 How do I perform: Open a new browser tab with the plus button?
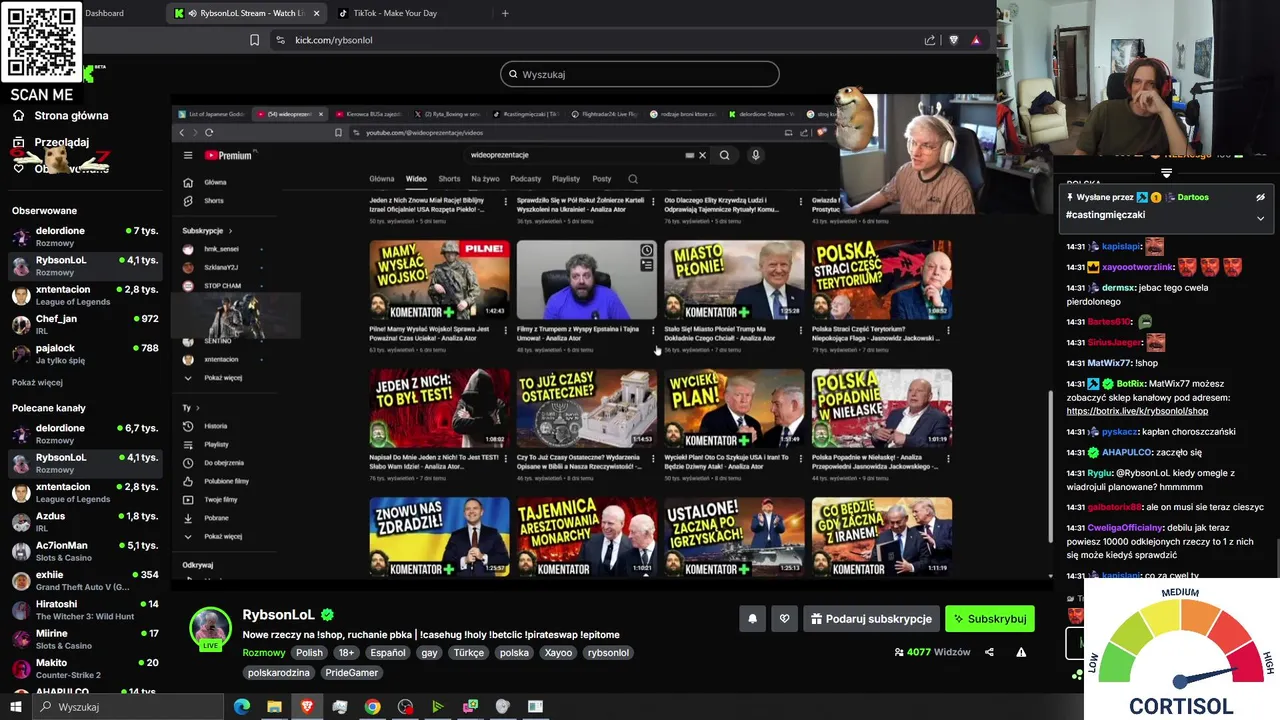pos(505,13)
